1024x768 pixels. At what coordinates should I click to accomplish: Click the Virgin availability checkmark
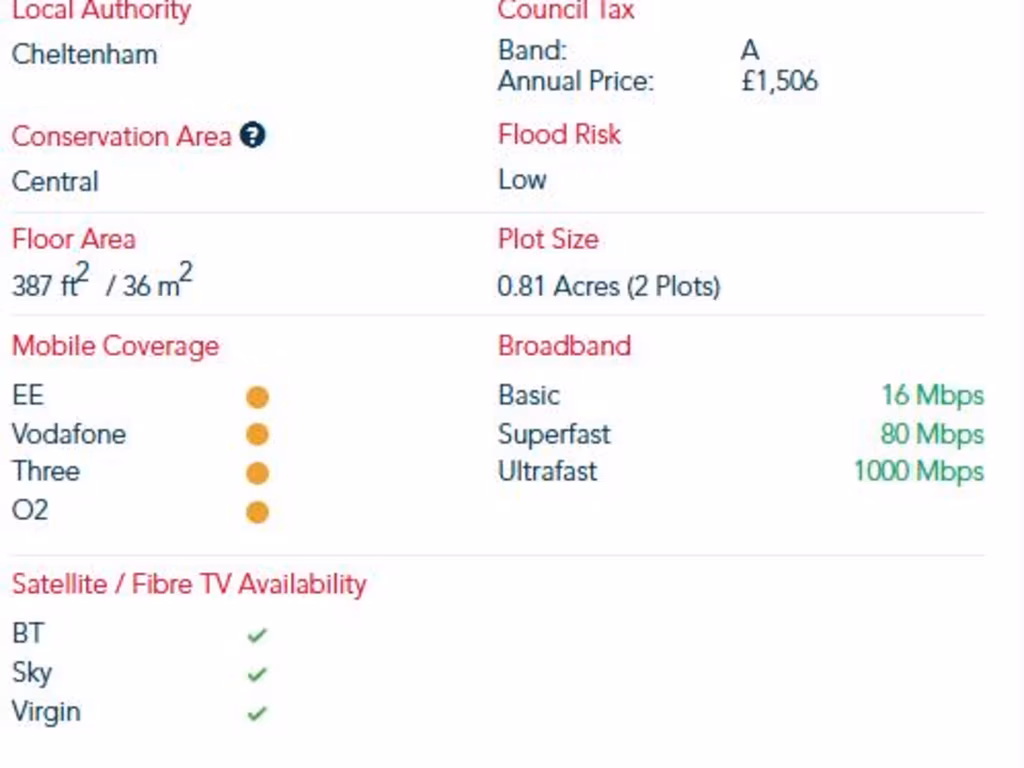pos(257,713)
